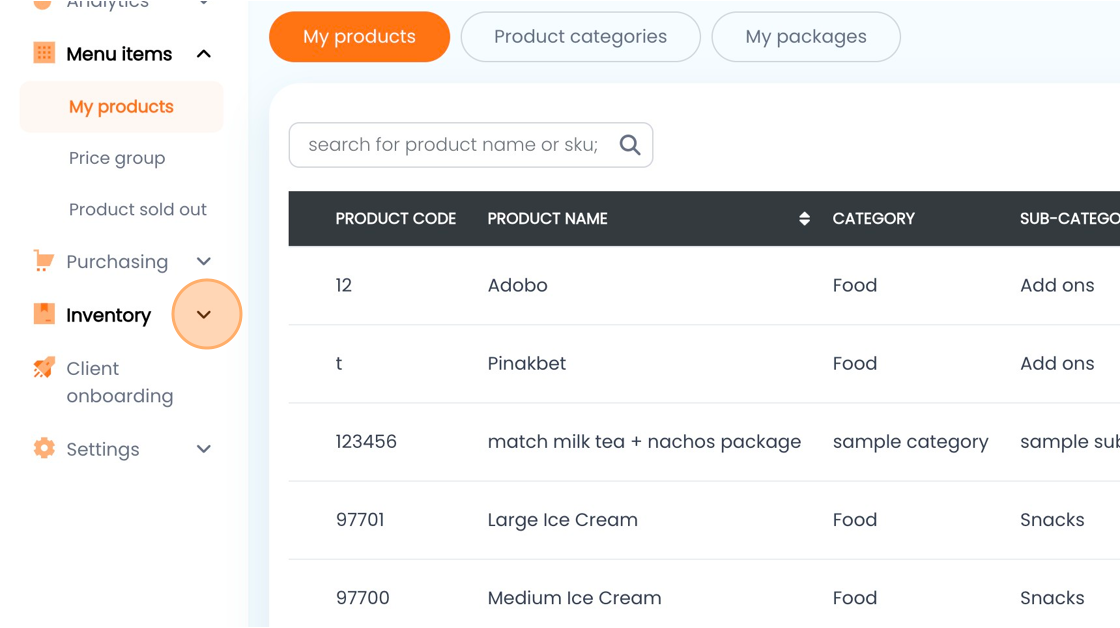The width and height of the screenshot is (1120, 628).
Task: Collapse the Menu items chevron
Action: [x=204, y=54]
